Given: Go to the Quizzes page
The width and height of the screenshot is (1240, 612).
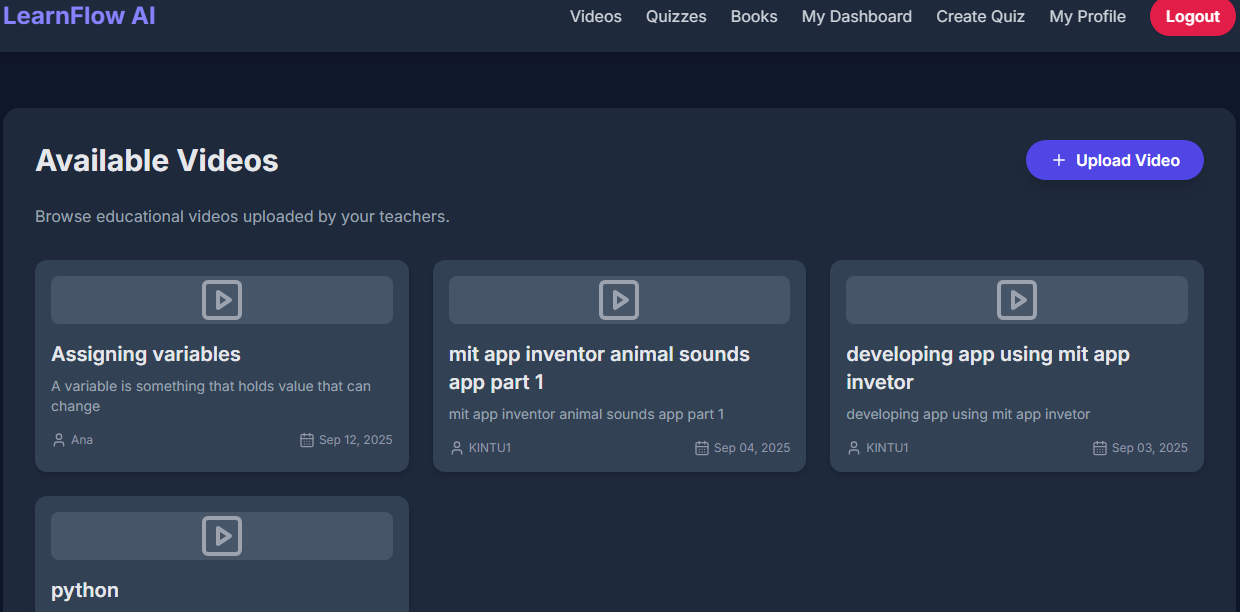Looking at the screenshot, I should click(x=676, y=16).
